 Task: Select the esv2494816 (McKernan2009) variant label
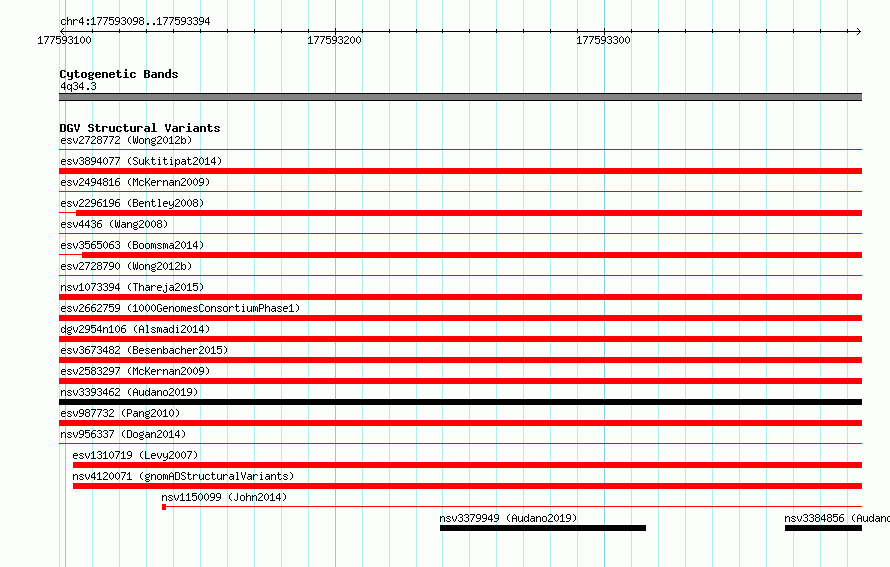135,182
